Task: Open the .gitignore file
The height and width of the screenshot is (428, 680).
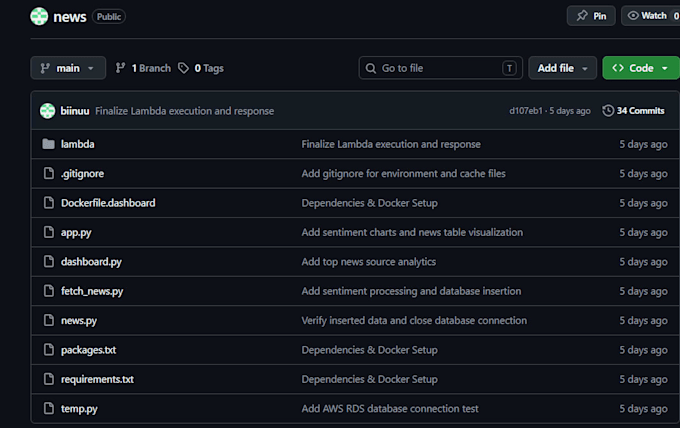Action: click(82, 173)
